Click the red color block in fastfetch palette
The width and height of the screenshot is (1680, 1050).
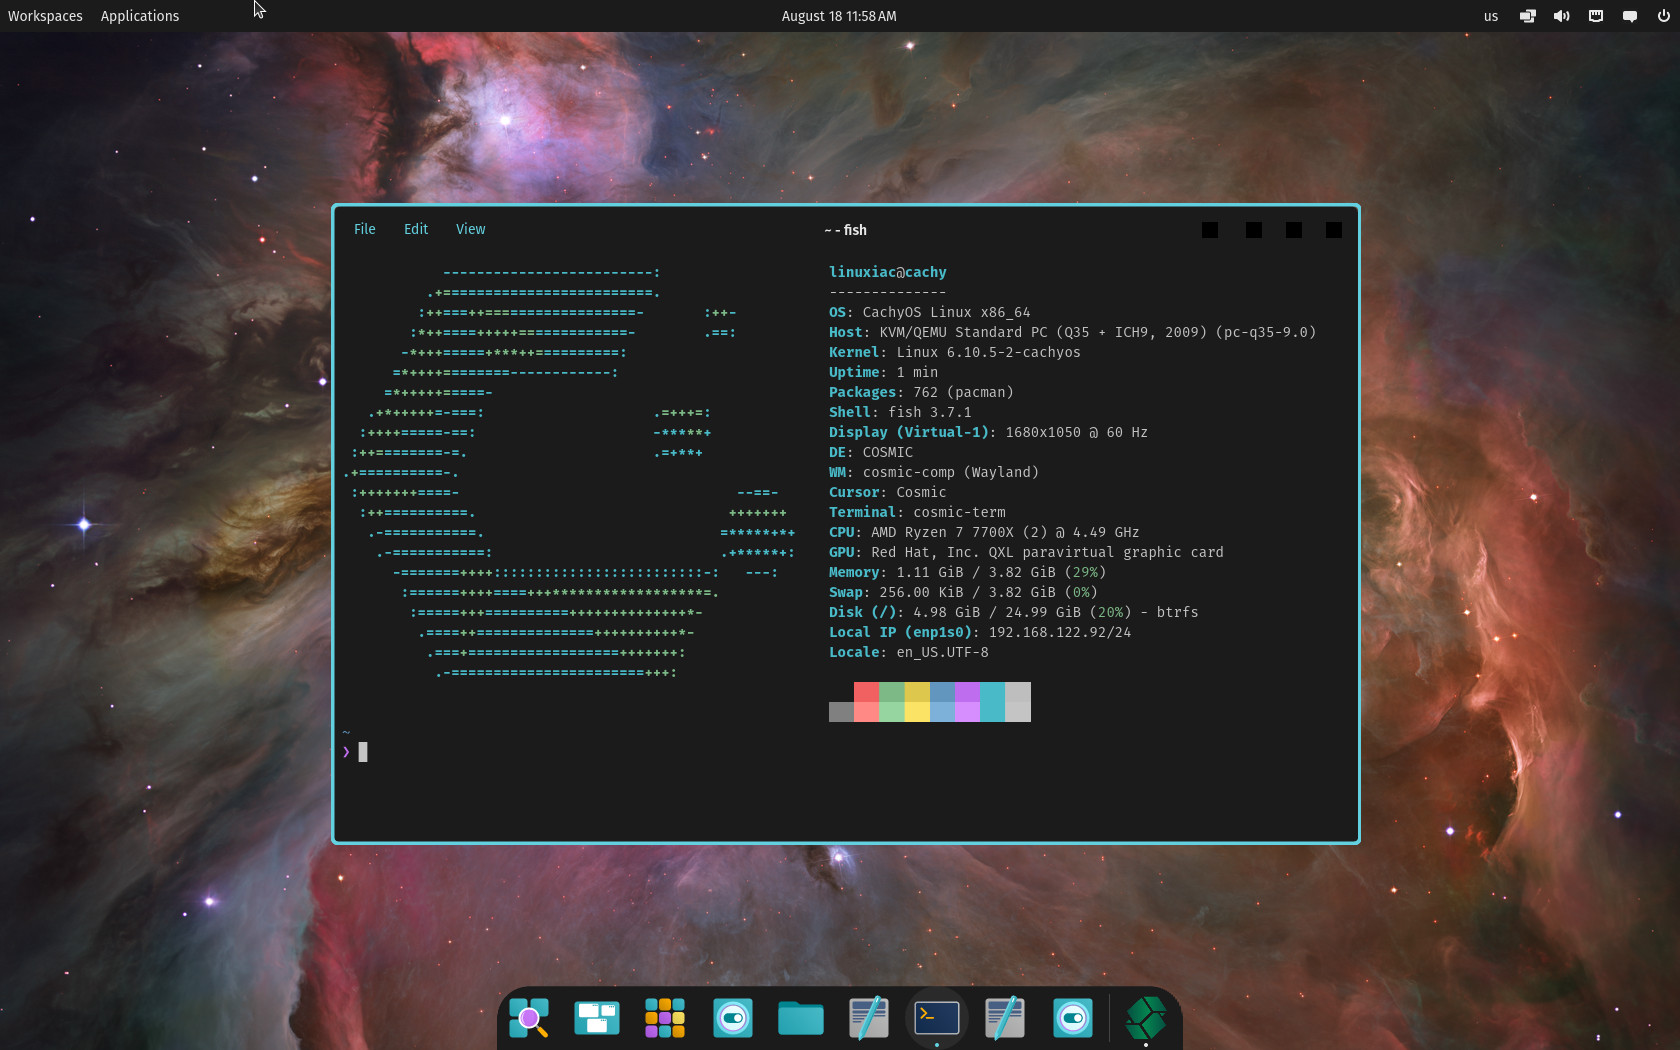[866, 701]
